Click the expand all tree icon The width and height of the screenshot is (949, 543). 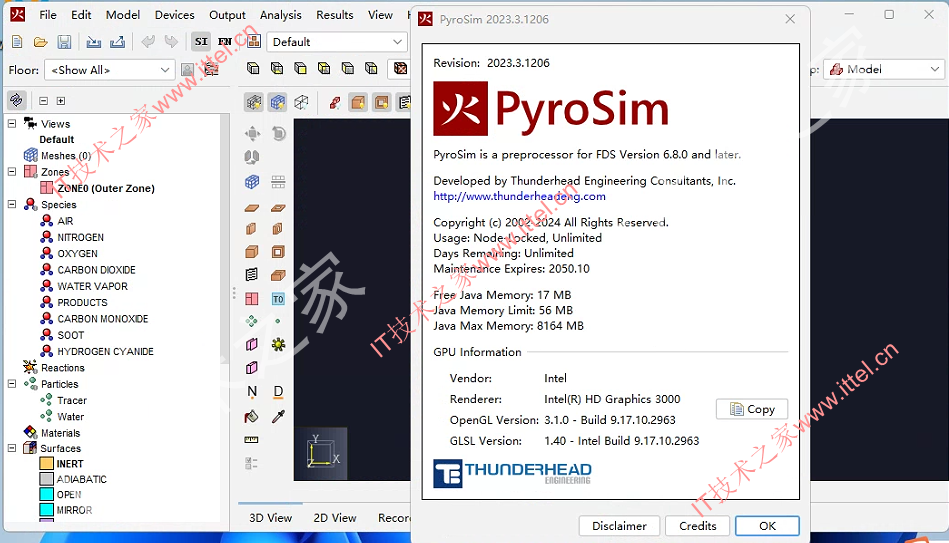[x=61, y=100]
